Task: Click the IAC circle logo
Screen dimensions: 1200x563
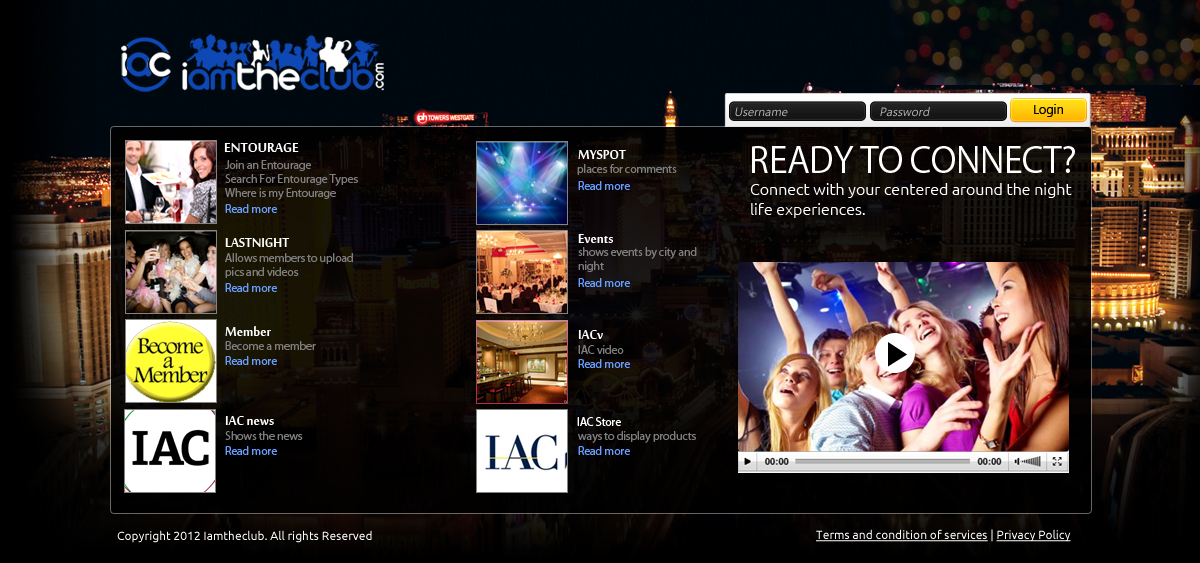Action: pos(146,65)
